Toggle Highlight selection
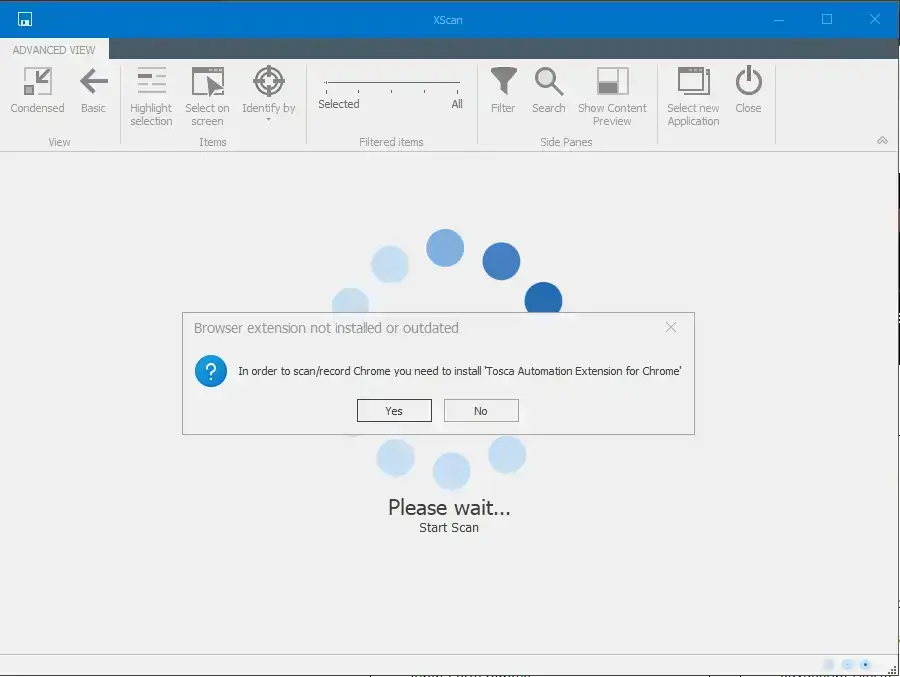 (151, 96)
